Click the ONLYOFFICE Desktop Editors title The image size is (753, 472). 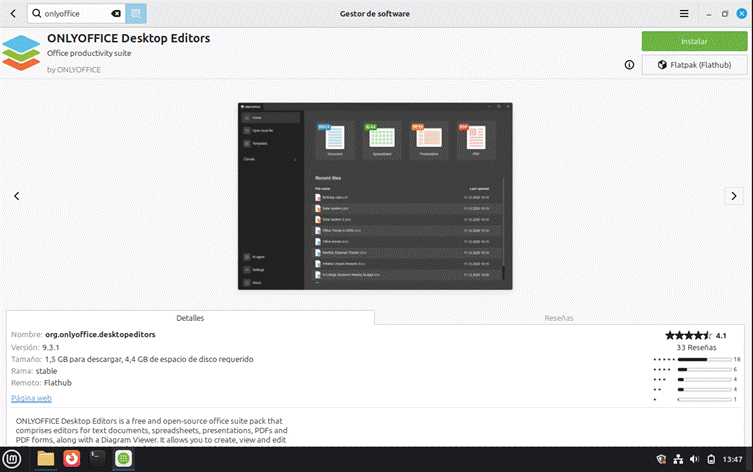(x=129, y=38)
